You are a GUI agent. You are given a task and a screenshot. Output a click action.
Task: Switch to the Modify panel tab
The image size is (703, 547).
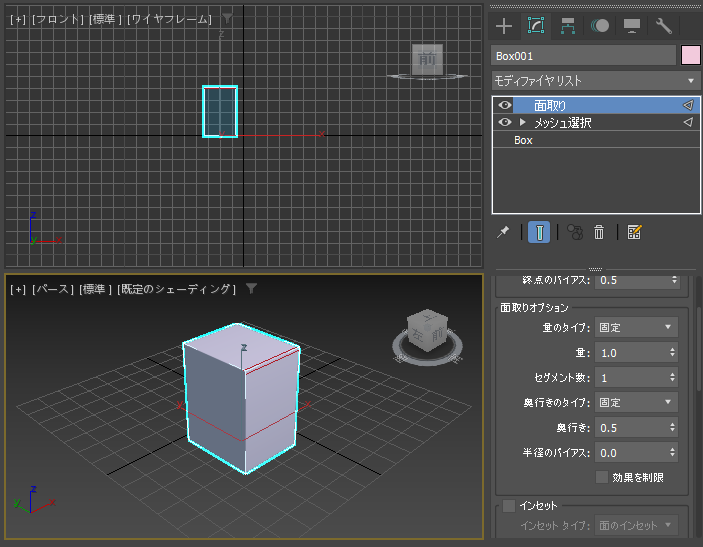coord(536,26)
